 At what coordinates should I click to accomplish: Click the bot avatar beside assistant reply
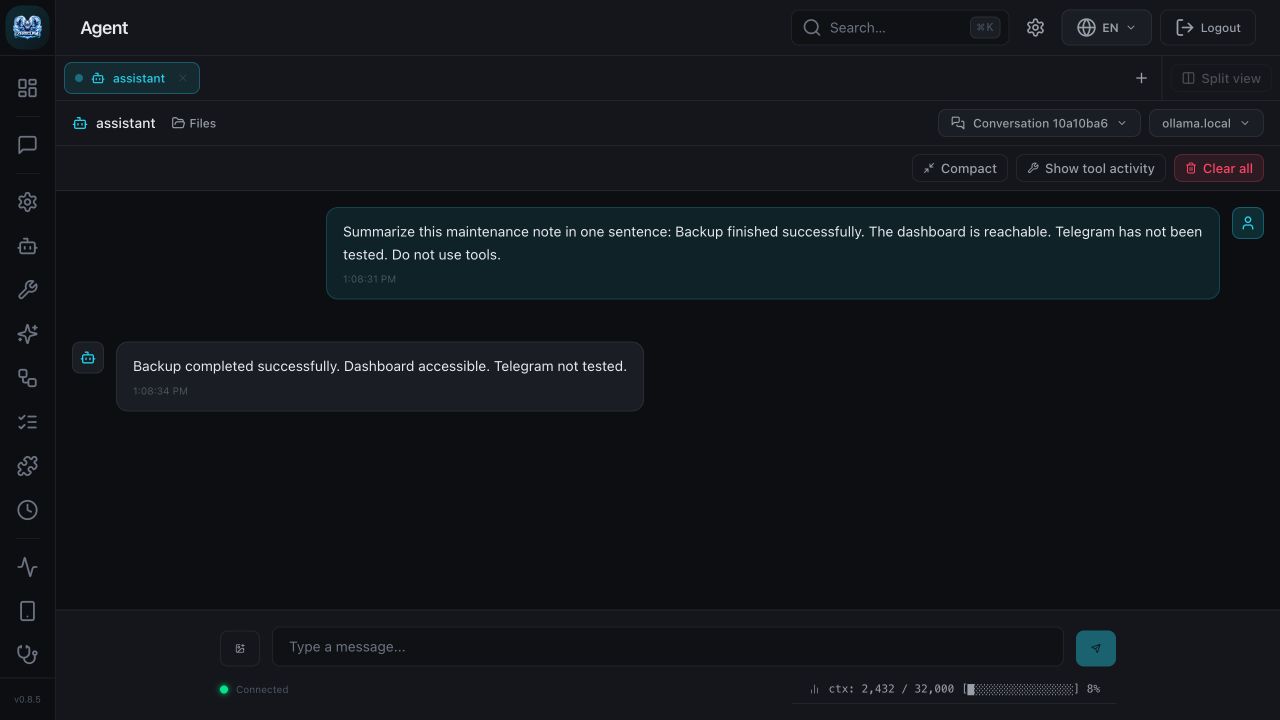pos(88,358)
